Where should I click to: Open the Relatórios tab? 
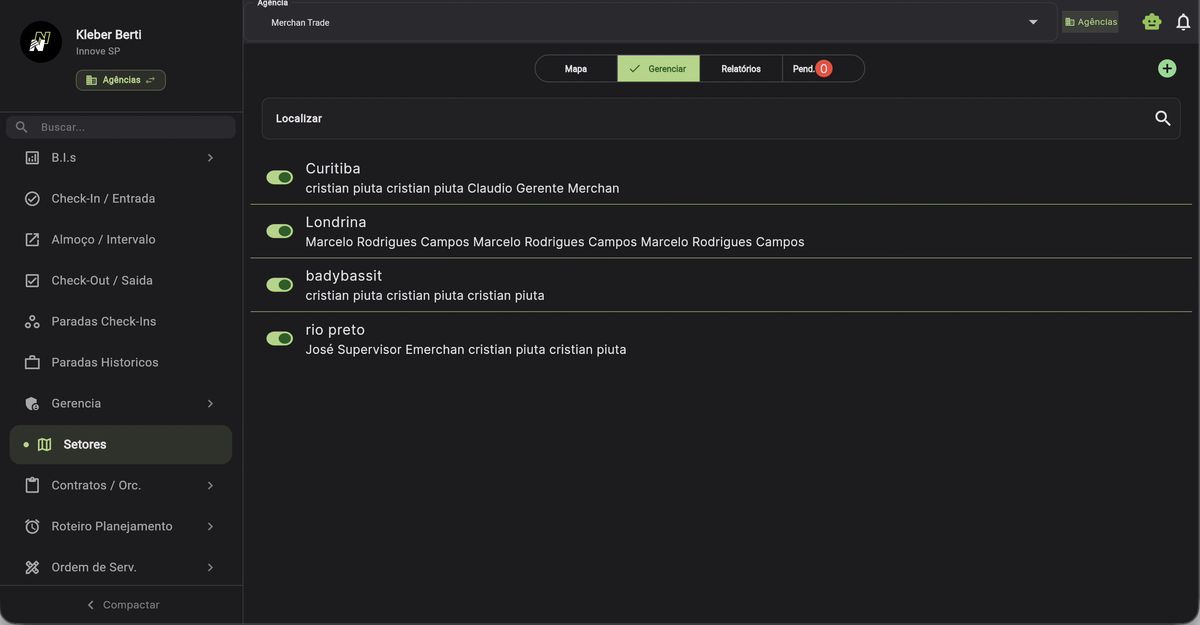(x=741, y=69)
